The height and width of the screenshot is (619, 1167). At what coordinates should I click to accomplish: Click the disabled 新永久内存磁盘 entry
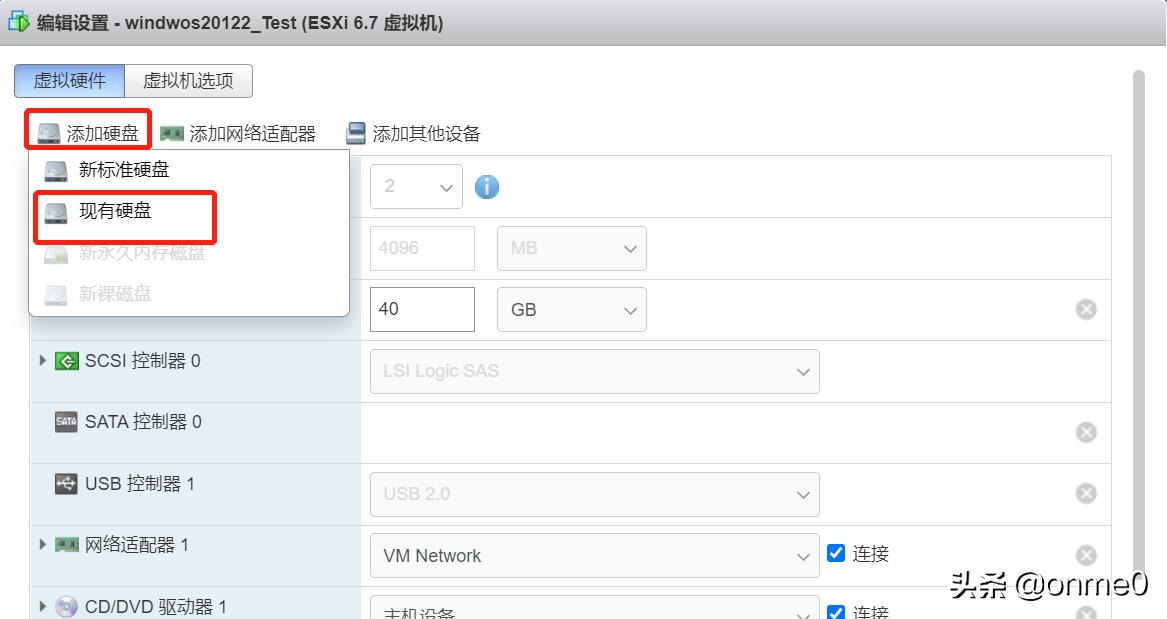coord(188,253)
